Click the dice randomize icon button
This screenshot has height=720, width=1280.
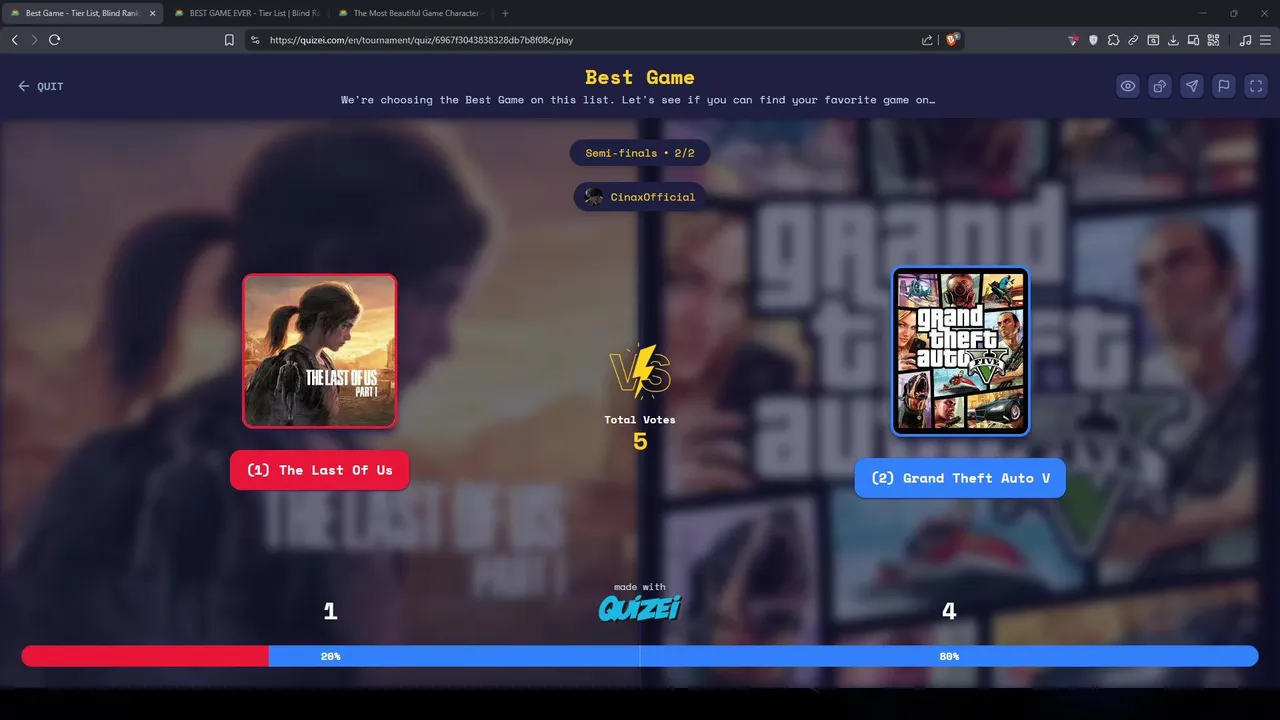click(1160, 86)
